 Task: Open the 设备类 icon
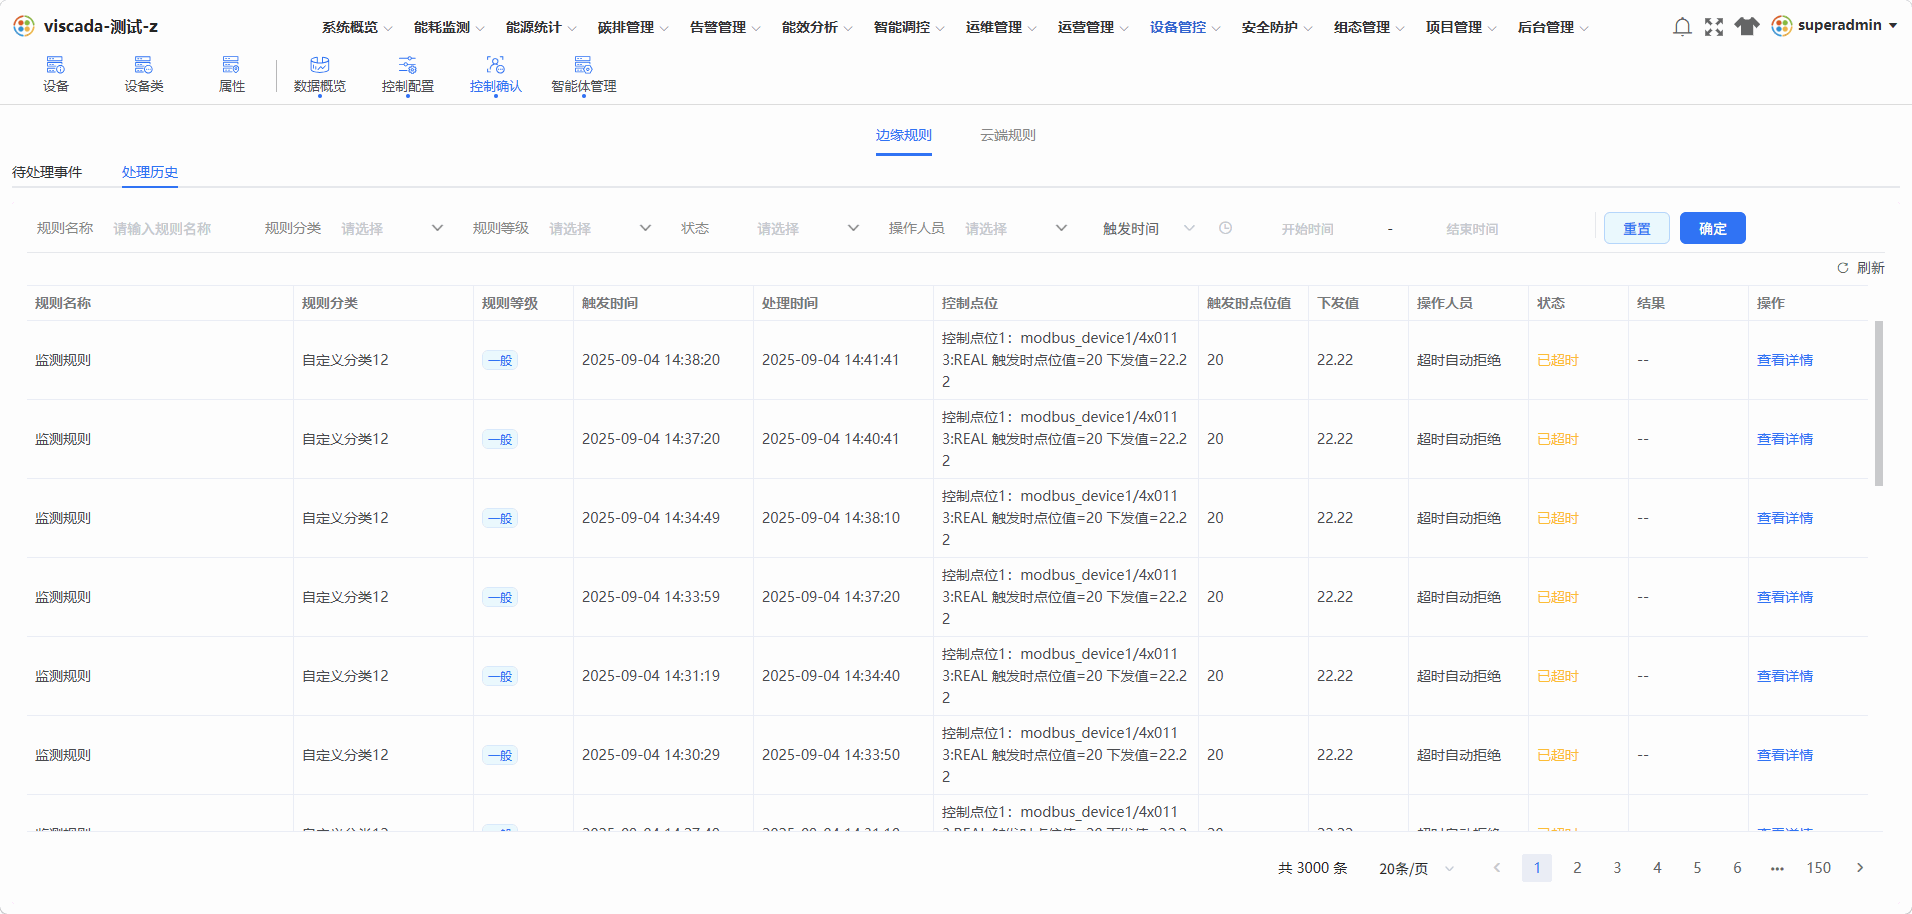pyautogui.click(x=143, y=65)
